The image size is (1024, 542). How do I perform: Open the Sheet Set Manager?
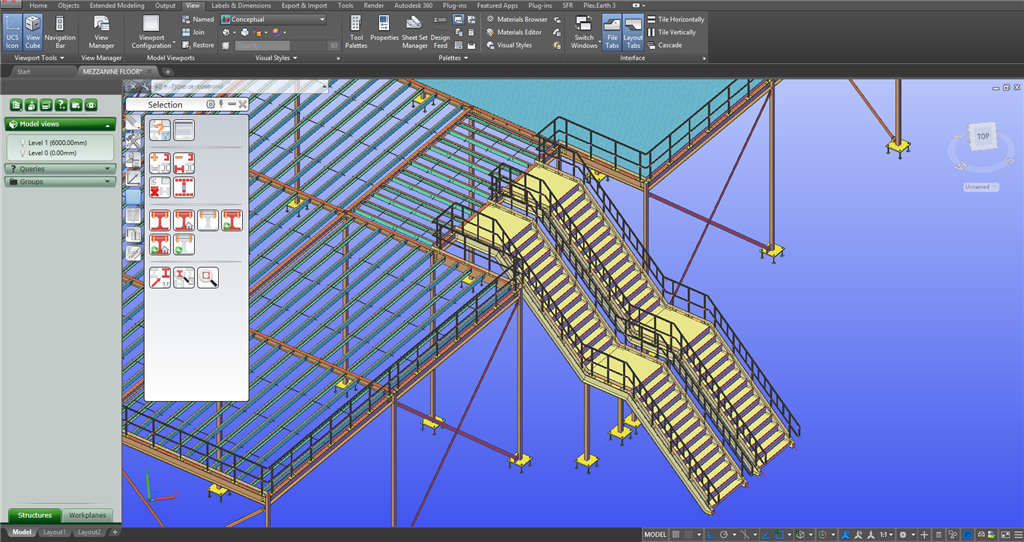(x=414, y=30)
